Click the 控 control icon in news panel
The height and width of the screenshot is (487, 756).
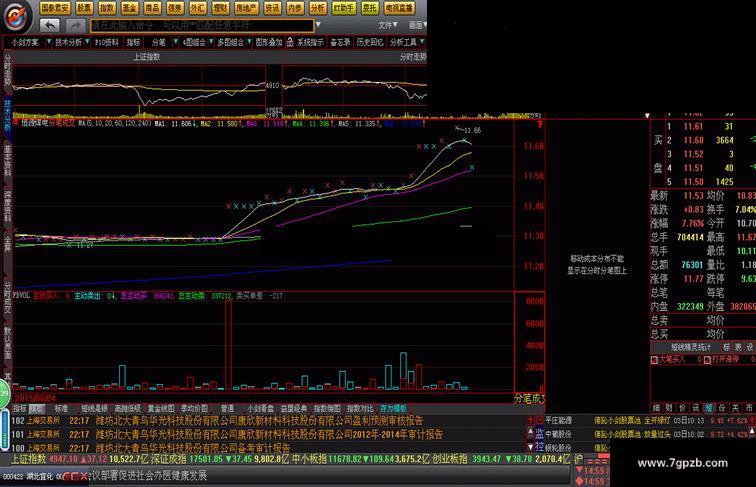(540, 447)
